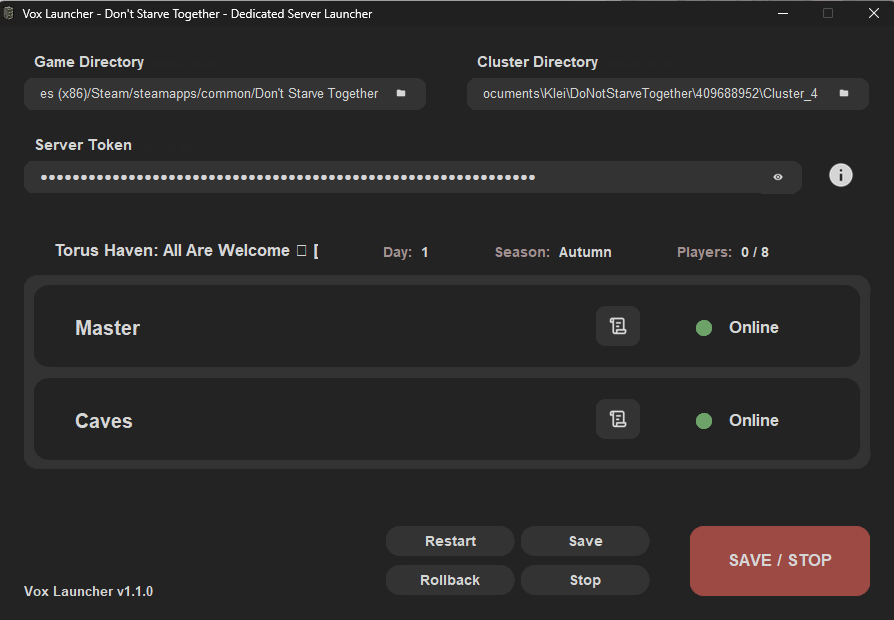Screen dimensions: 894x620
Task: Click the Vox Launcher title bar app icon
Action: tap(9, 14)
